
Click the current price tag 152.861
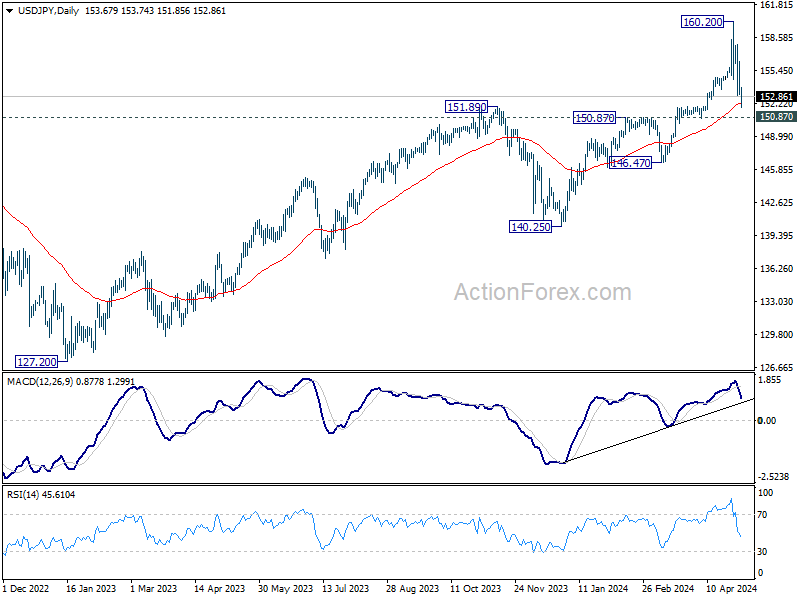point(777,96)
